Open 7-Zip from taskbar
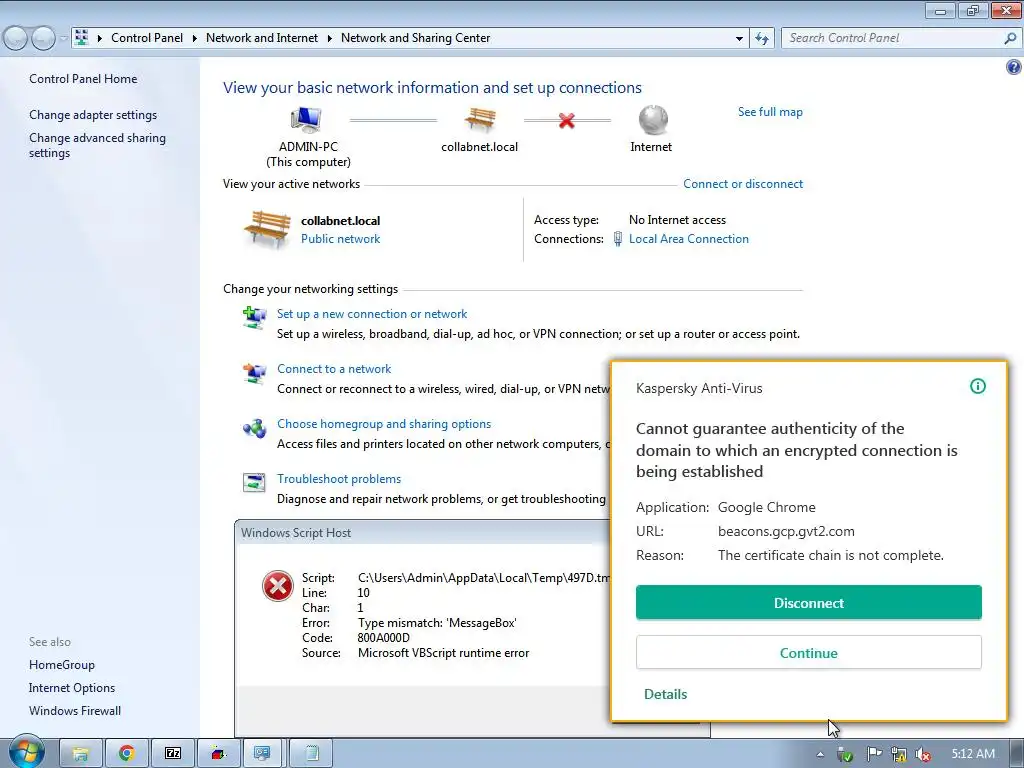Viewport: 1024px width, 768px height. point(172,754)
